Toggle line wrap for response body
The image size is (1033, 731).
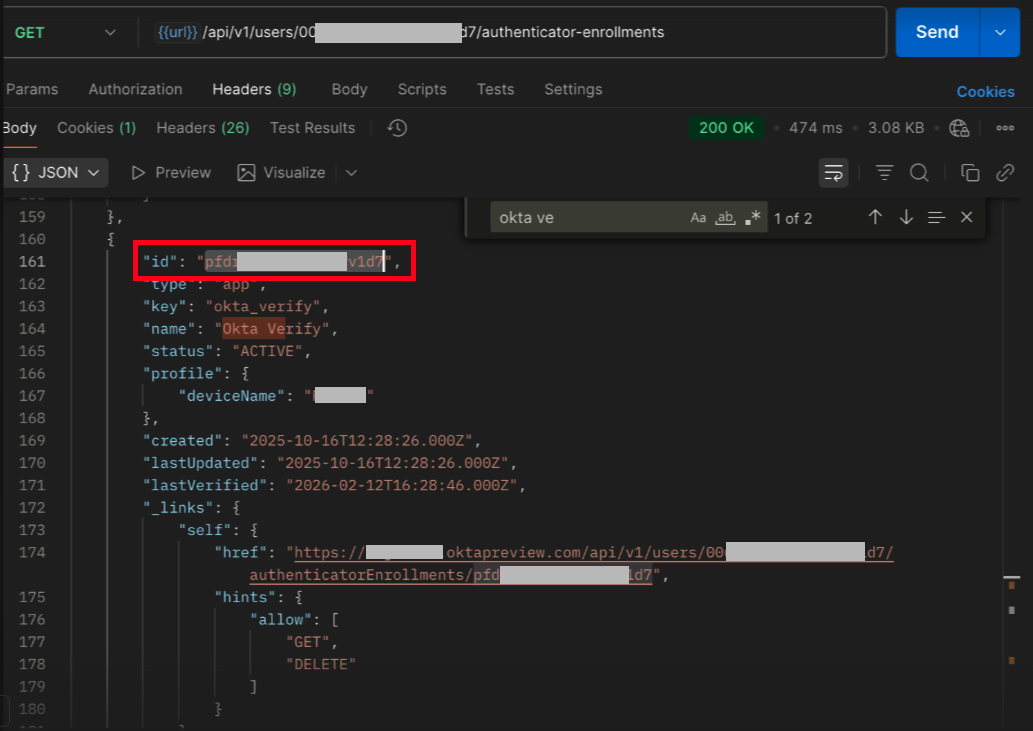tap(833, 173)
